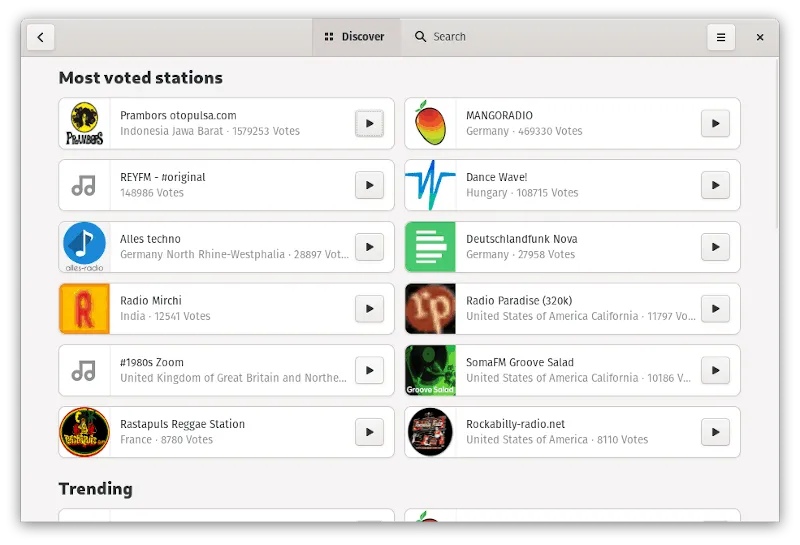Viewport: 800px width, 545px height.
Task: Select 'Rastapuls Reggae Station' title text
Action: (182, 424)
